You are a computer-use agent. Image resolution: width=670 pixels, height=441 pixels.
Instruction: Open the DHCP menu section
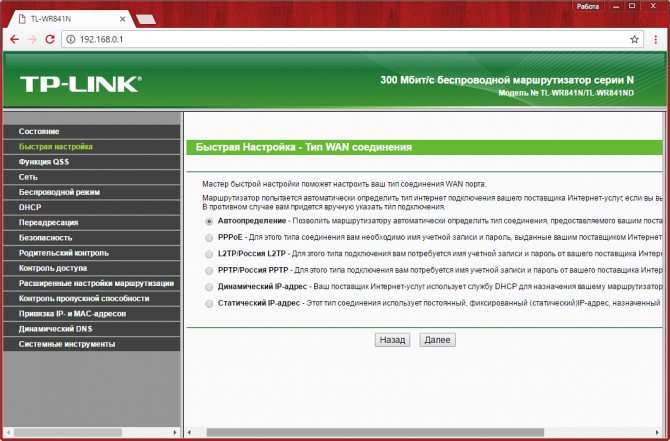[x=91, y=207]
